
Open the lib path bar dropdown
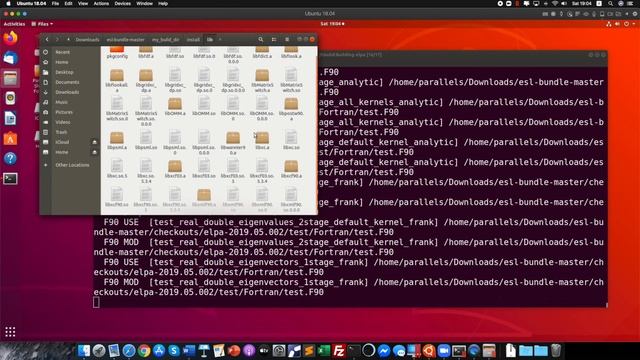(210, 40)
